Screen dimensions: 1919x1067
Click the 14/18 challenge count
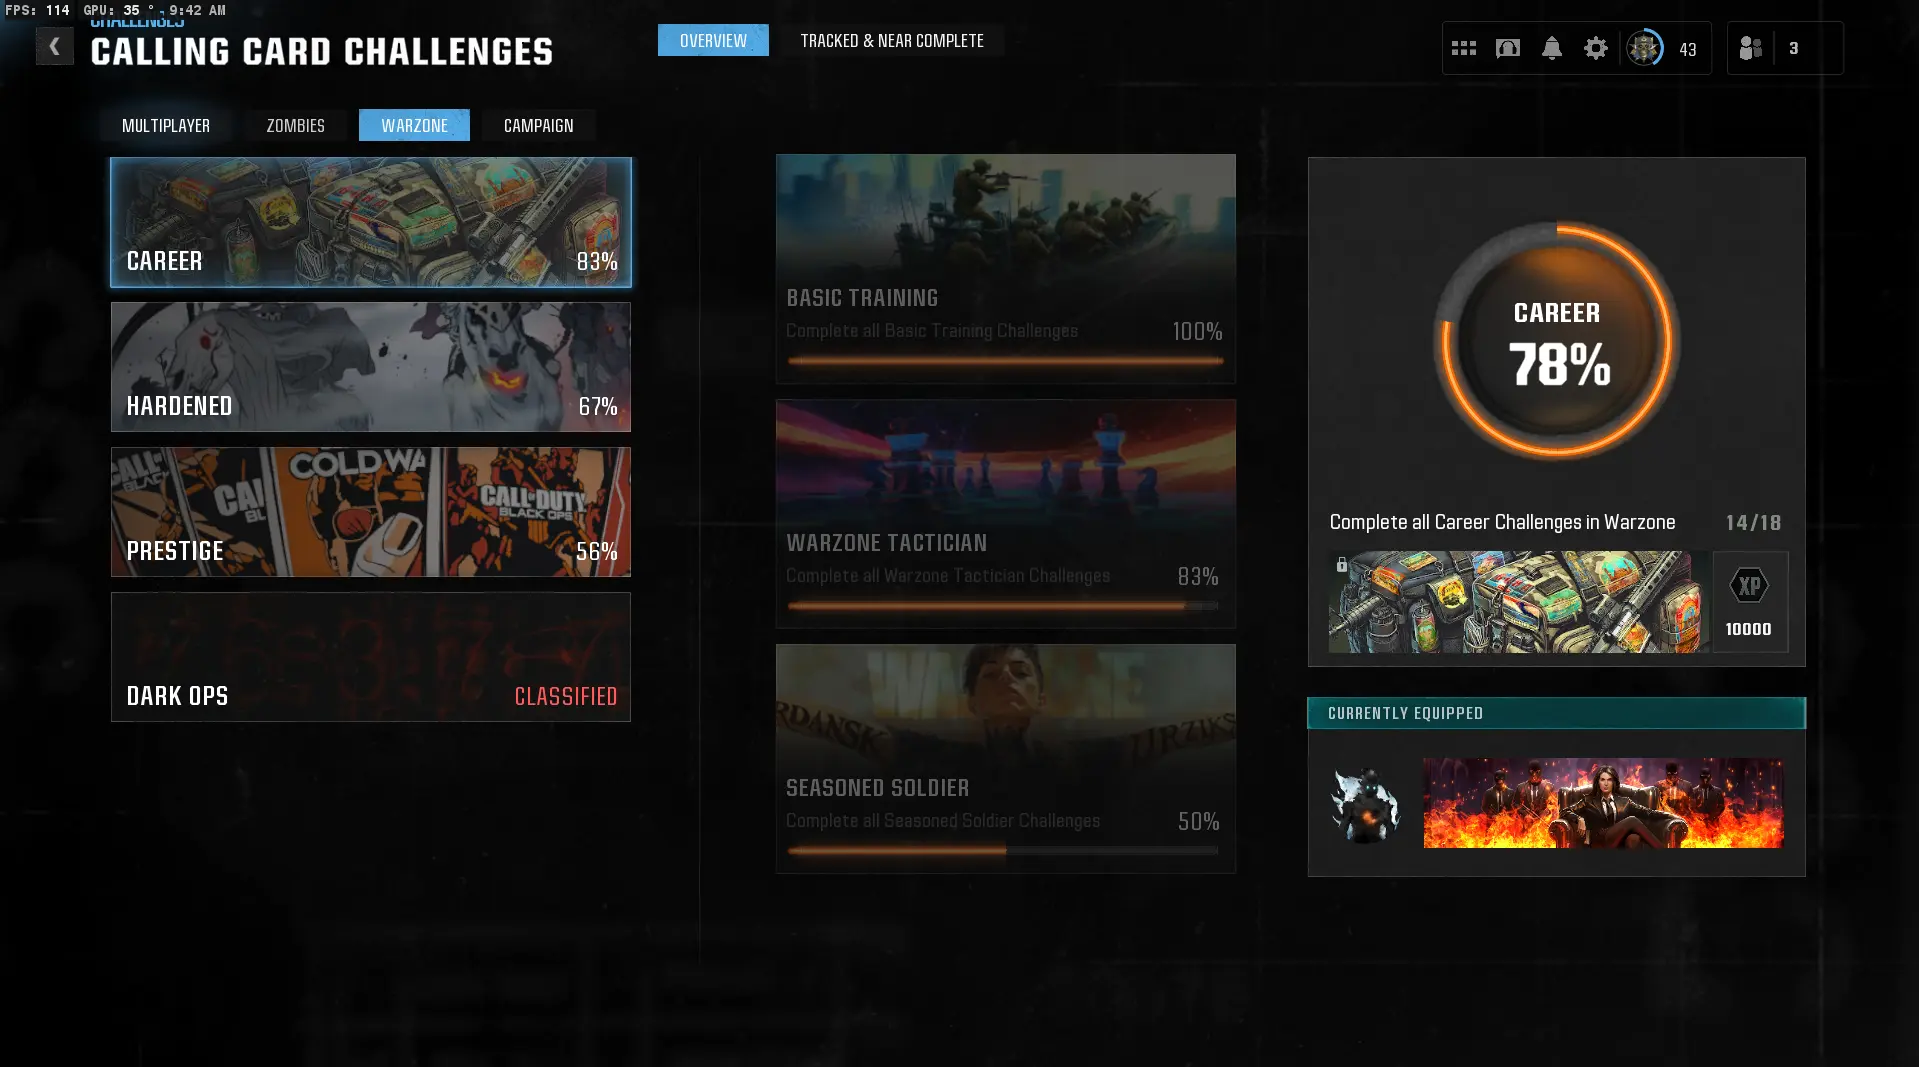click(1754, 523)
